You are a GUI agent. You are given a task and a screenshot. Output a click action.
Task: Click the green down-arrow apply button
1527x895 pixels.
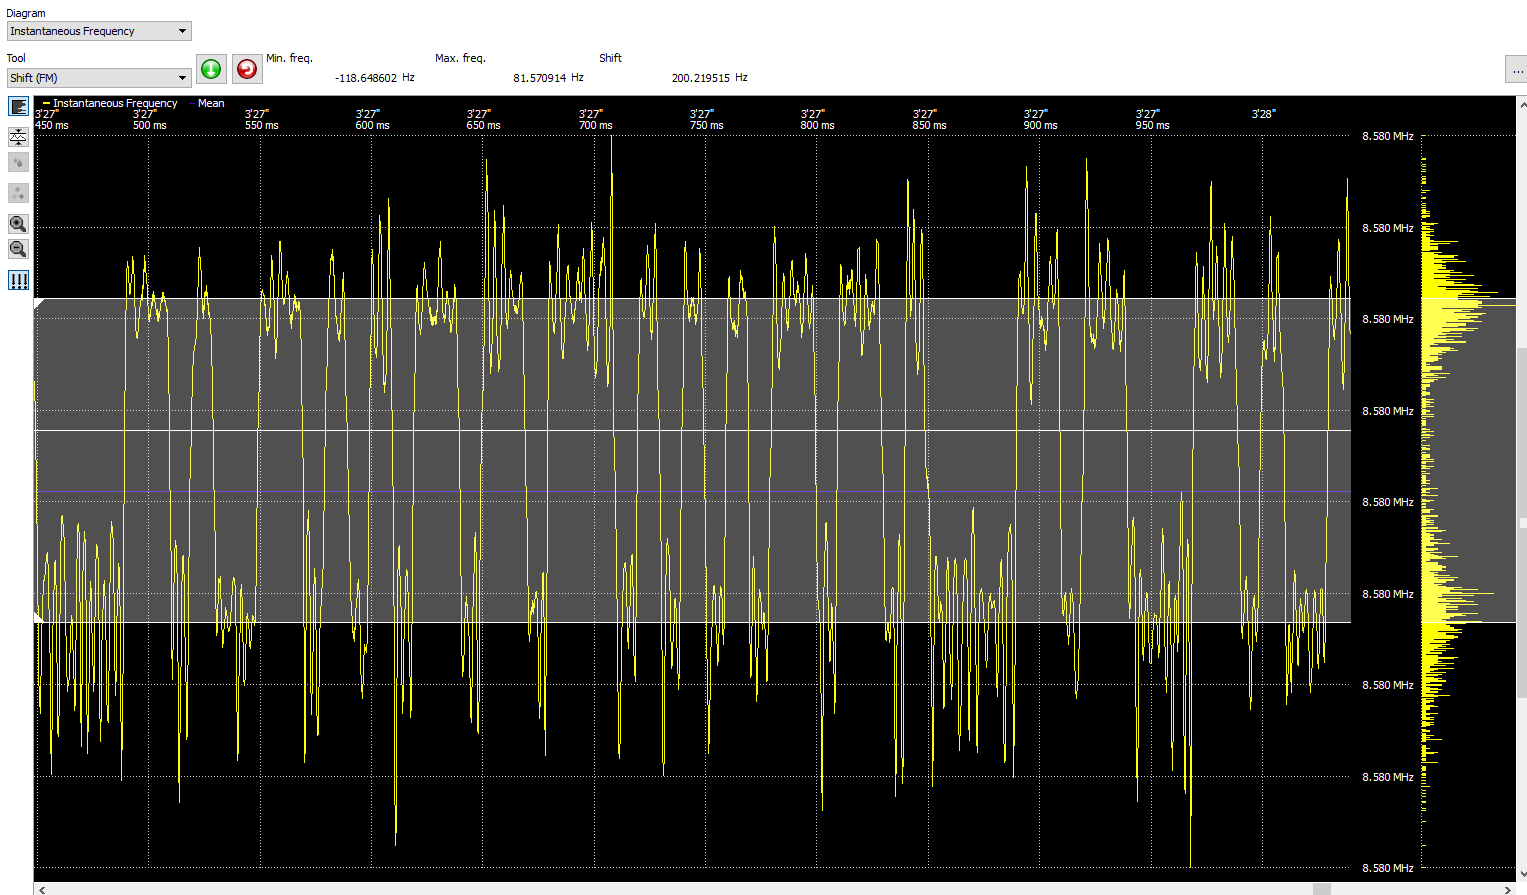coord(211,69)
